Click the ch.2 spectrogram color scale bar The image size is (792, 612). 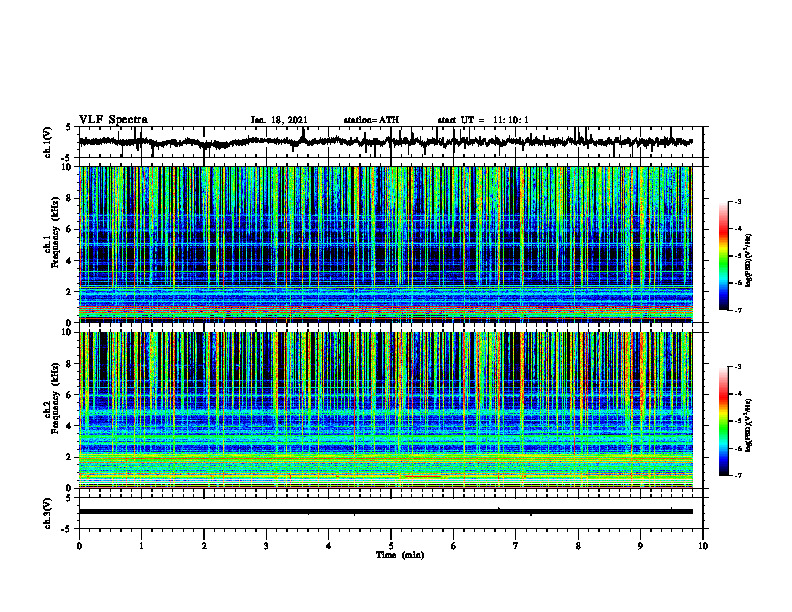click(724, 421)
